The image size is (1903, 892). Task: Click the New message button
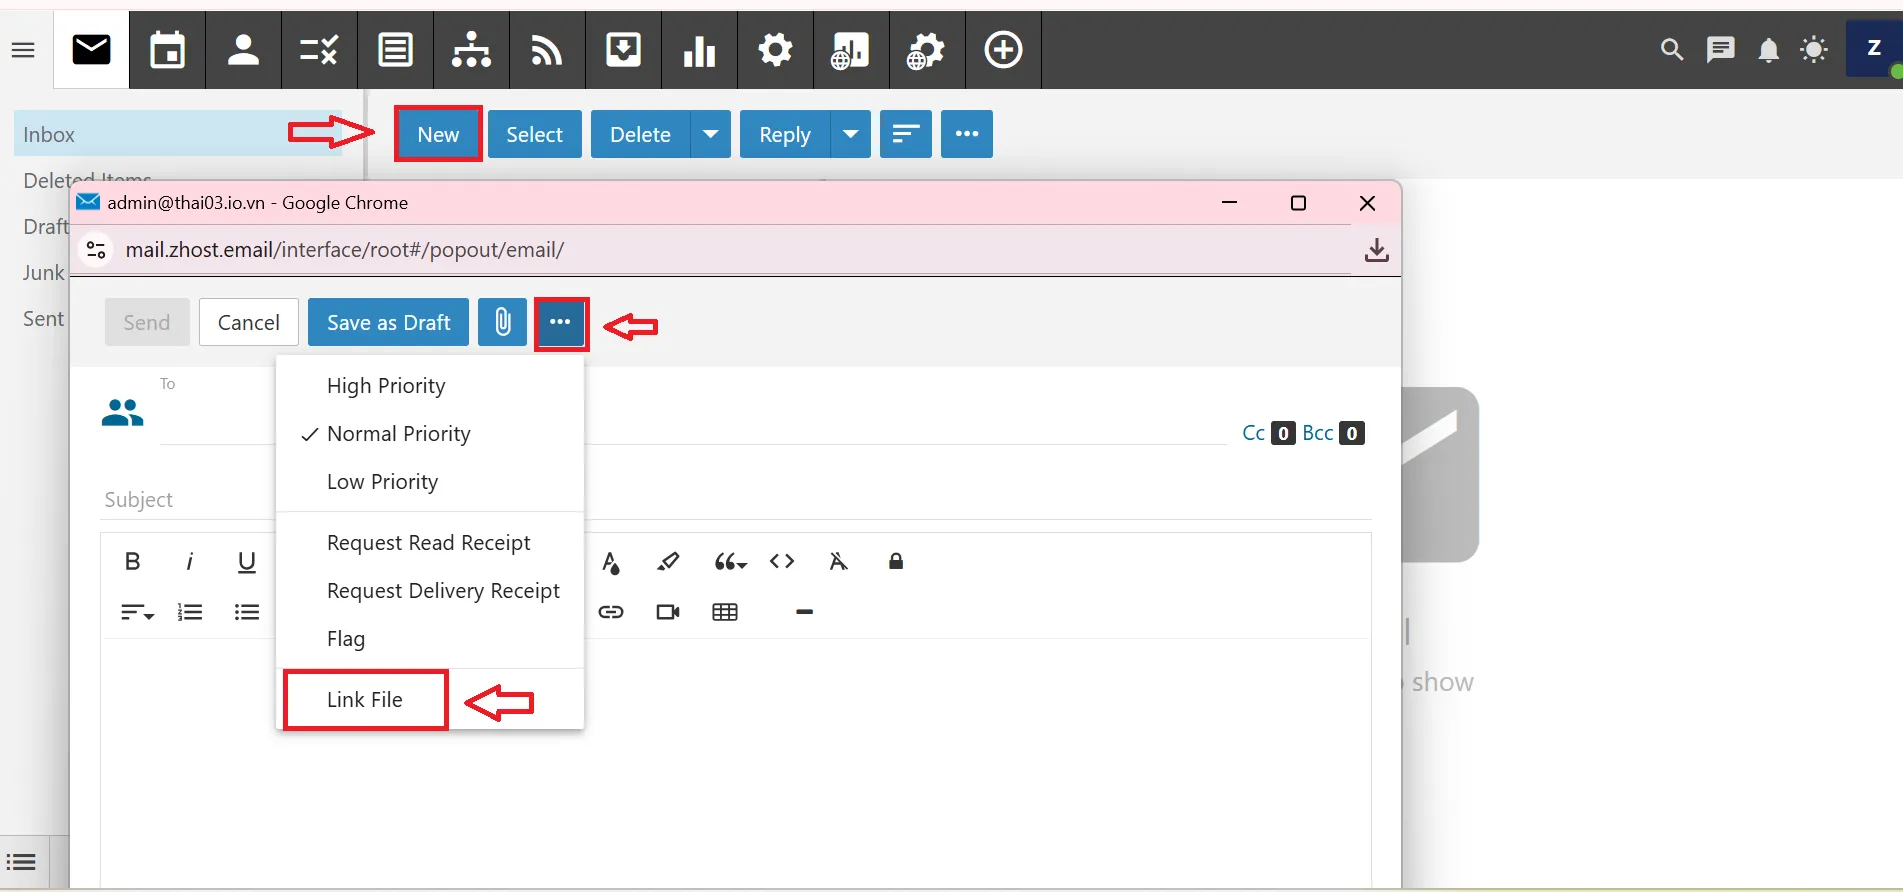[x=438, y=134]
